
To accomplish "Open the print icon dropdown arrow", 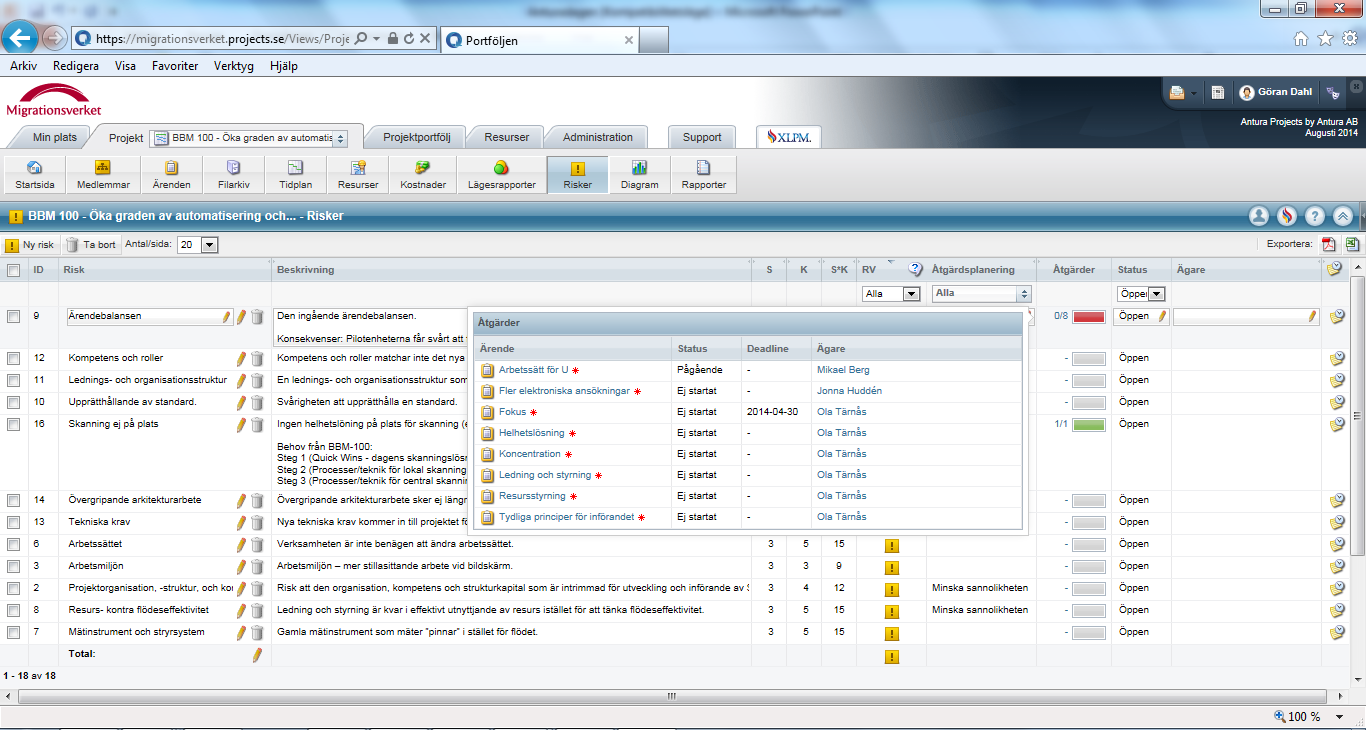I will tap(1194, 93).
